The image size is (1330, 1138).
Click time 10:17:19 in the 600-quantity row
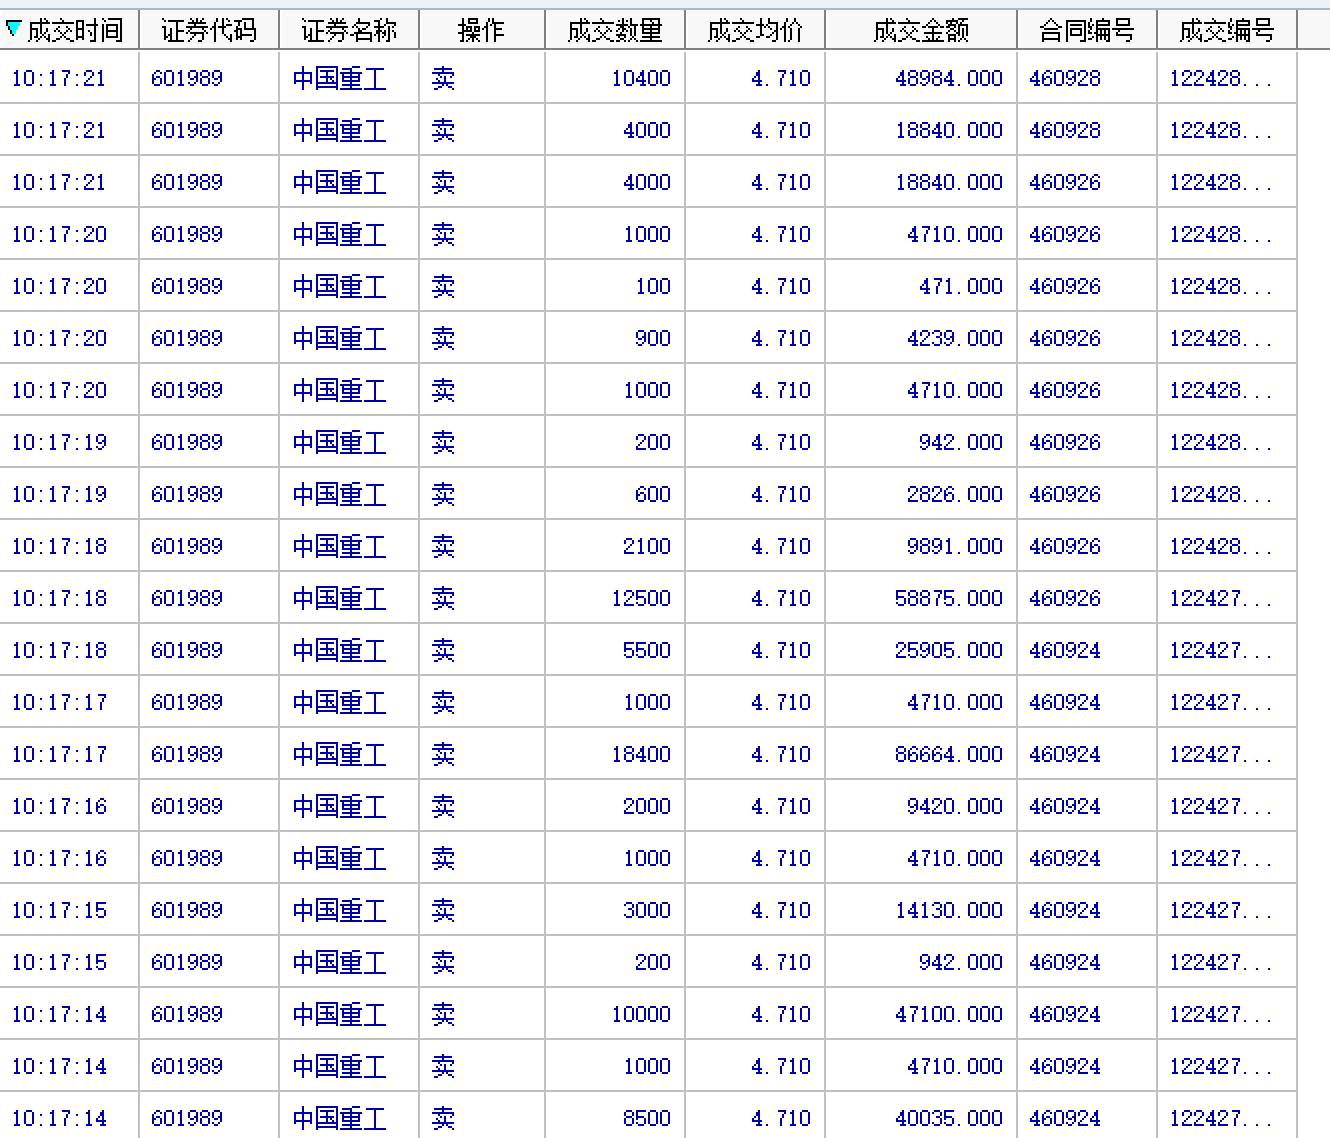[59, 494]
